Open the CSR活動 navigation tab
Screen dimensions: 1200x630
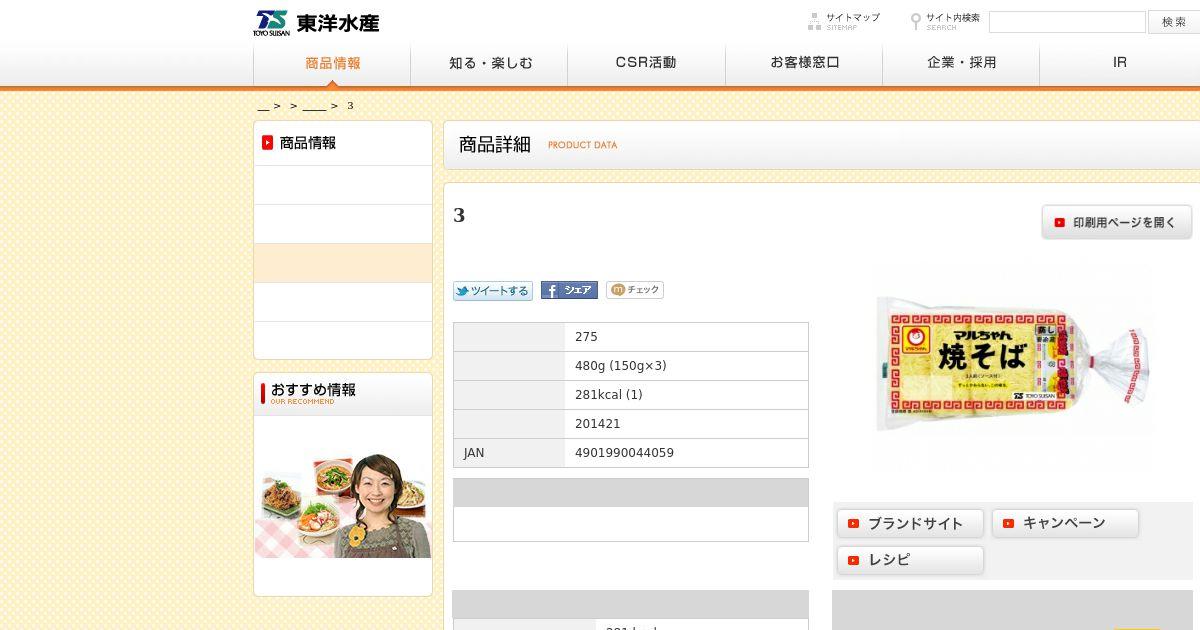[646, 63]
